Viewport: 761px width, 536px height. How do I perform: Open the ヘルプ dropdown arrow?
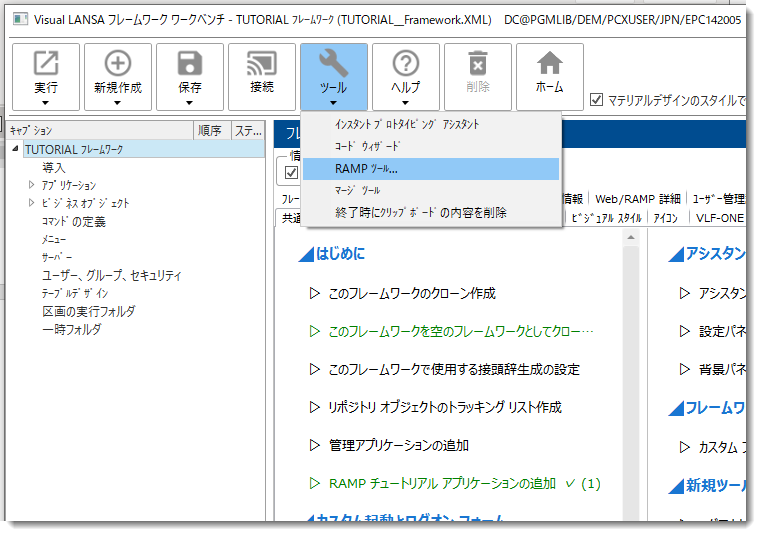[405, 103]
